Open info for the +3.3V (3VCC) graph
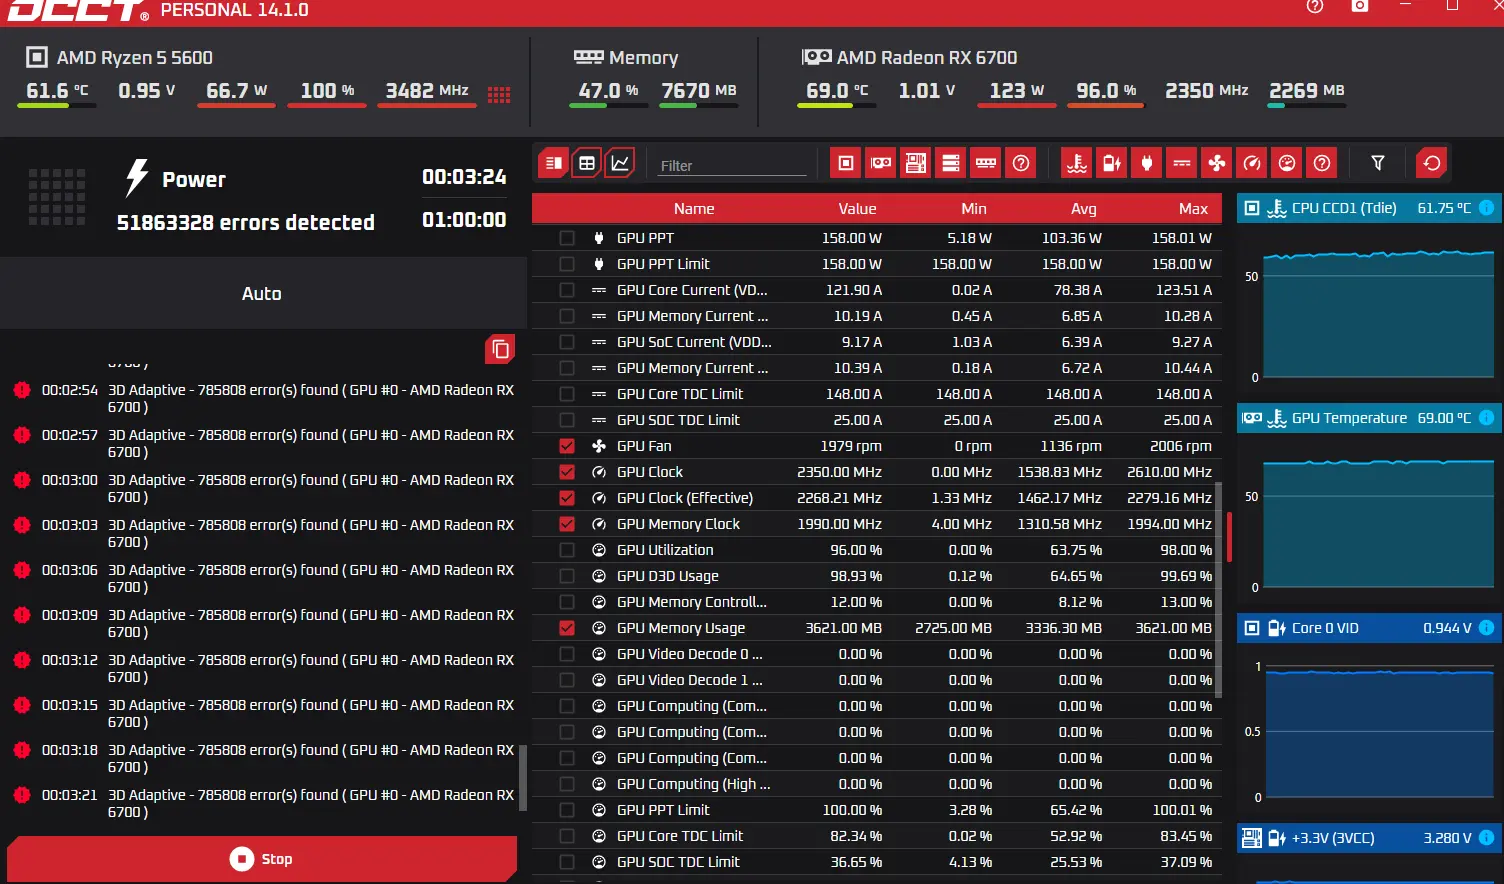Screen dimensions: 1504x884 click(x=1486, y=838)
